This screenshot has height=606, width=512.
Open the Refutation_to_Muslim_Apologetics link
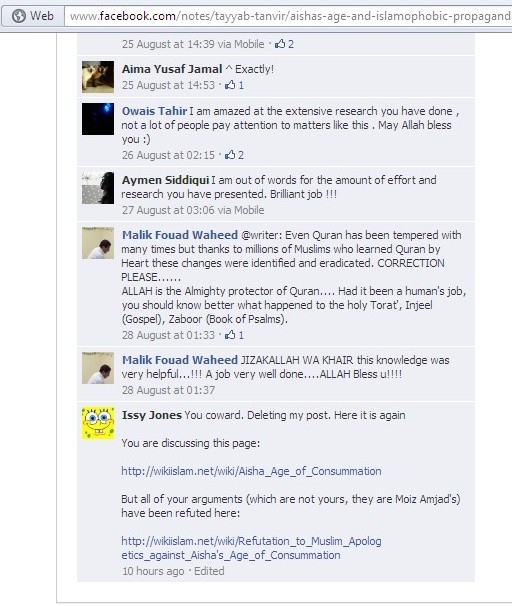251,548
